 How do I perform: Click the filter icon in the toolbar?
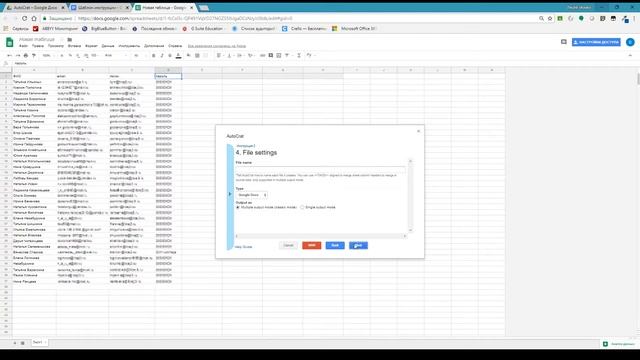click(x=287, y=56)
